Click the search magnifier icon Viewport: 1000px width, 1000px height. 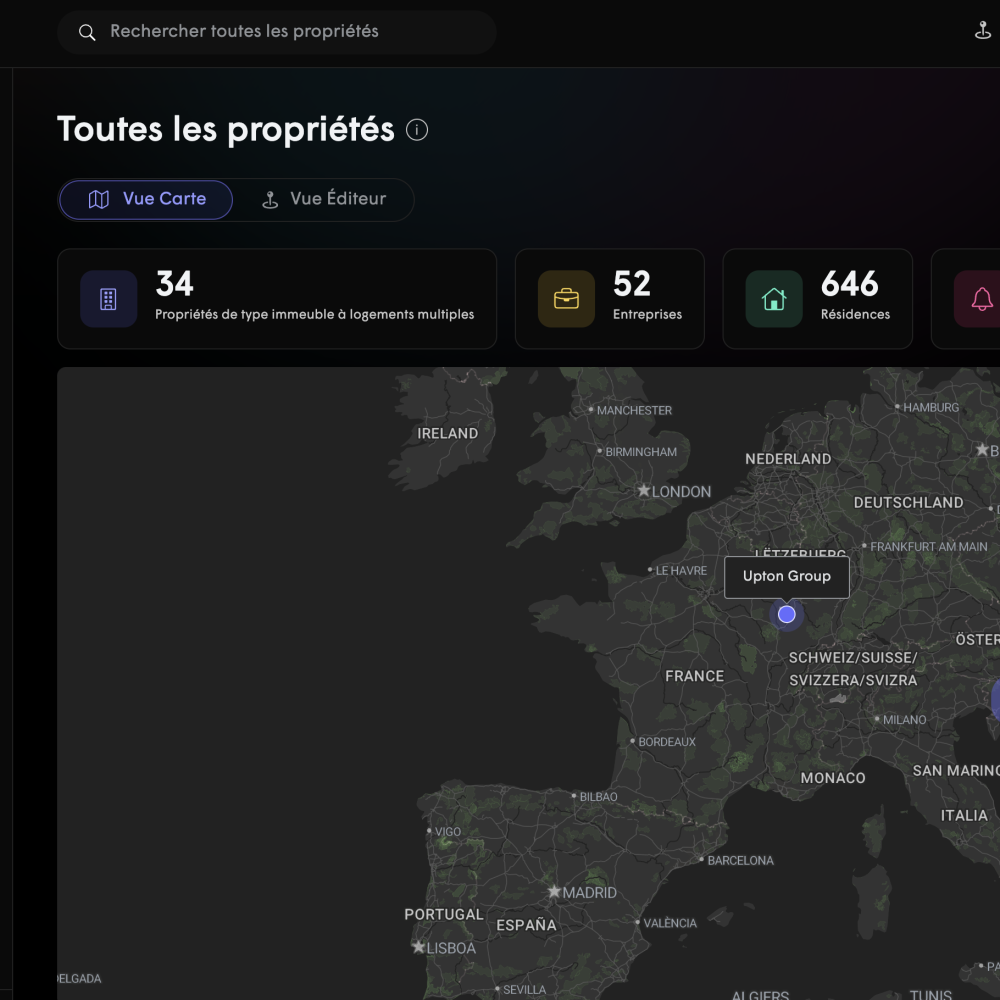point(87,32)
